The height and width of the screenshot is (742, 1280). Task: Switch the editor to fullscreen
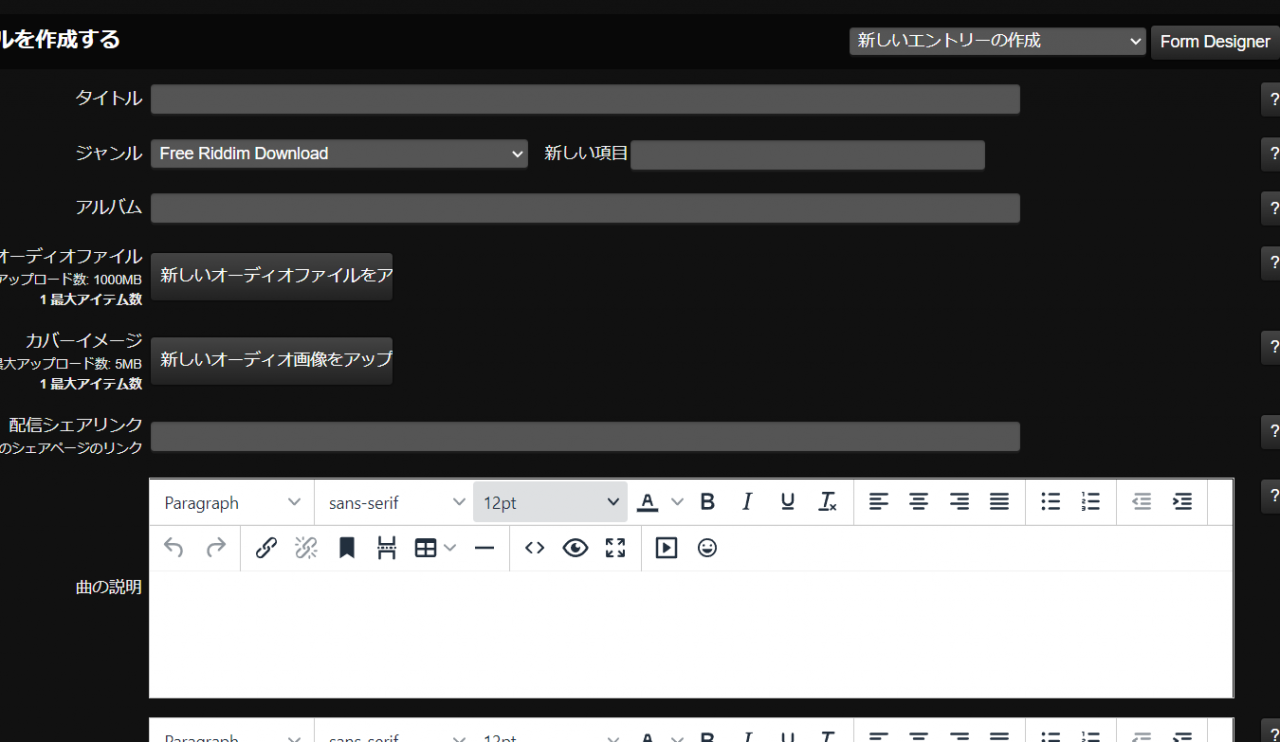615,548
